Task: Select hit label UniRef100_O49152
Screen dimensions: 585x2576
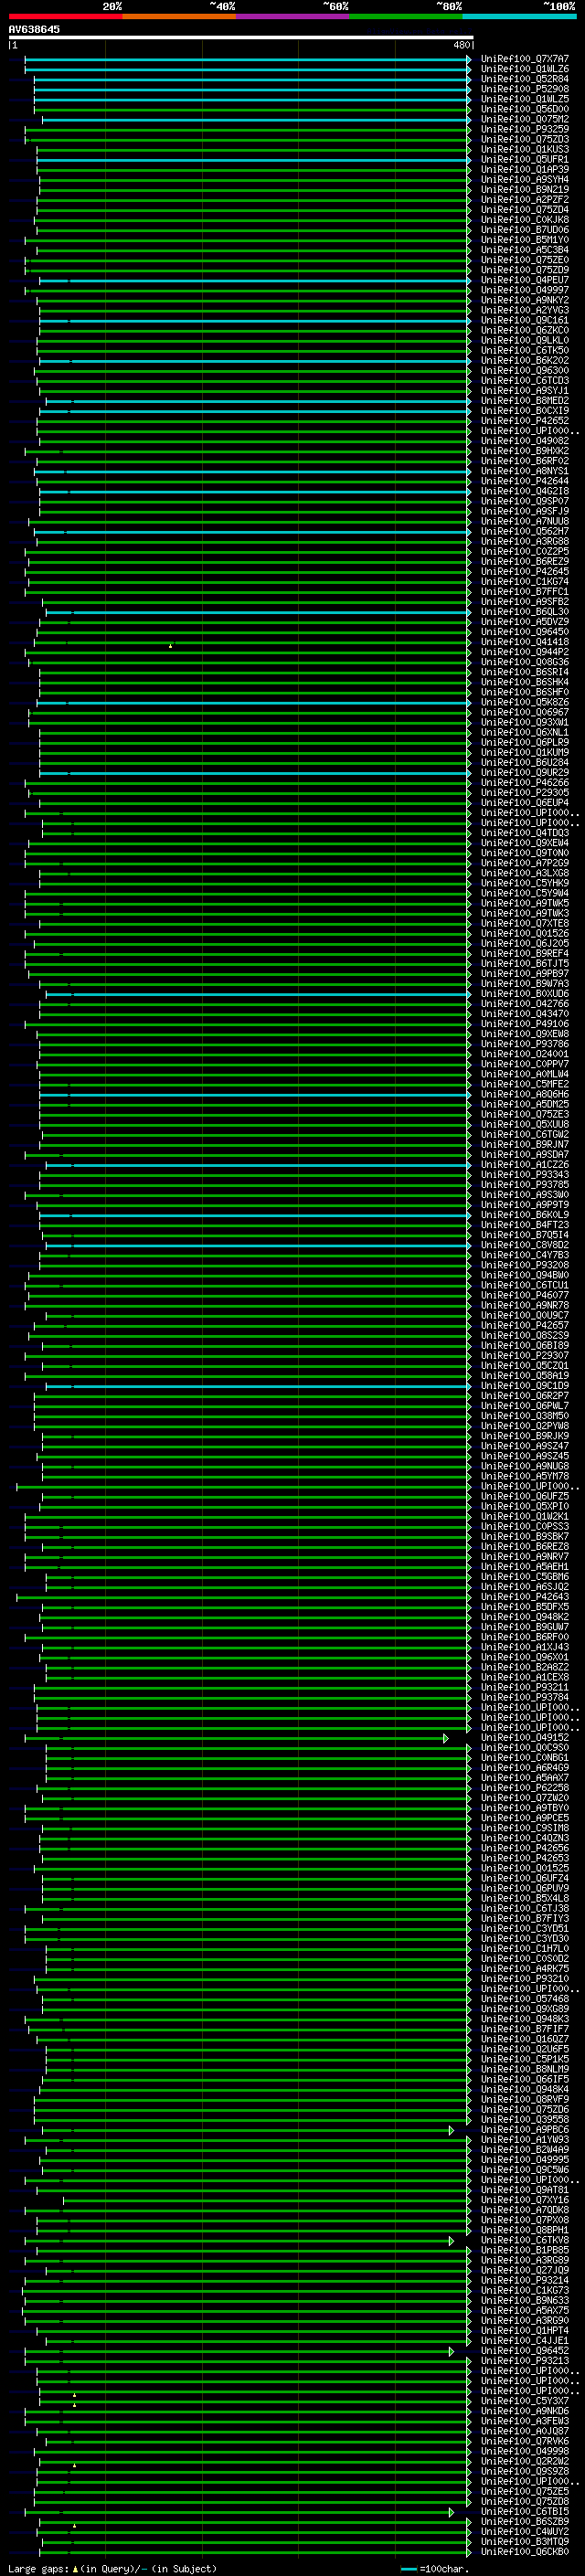Action: 525,1738
